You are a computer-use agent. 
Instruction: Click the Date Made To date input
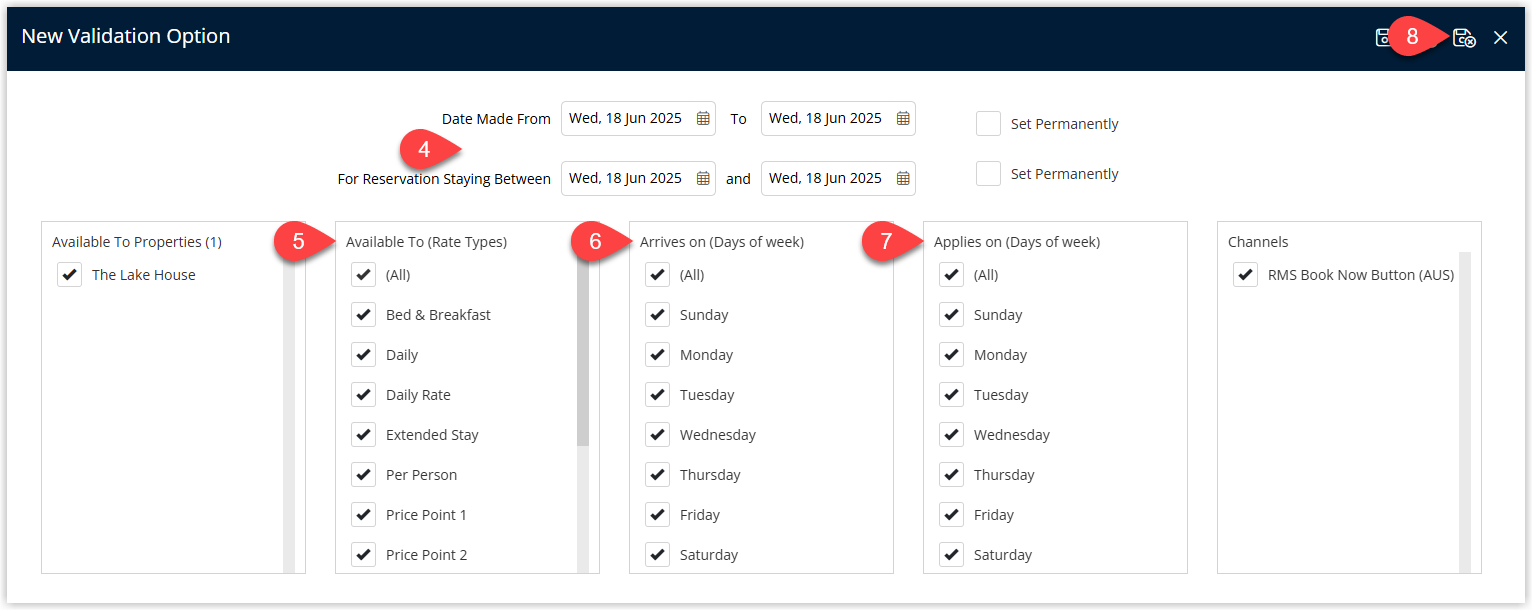(x=838, y=118)
